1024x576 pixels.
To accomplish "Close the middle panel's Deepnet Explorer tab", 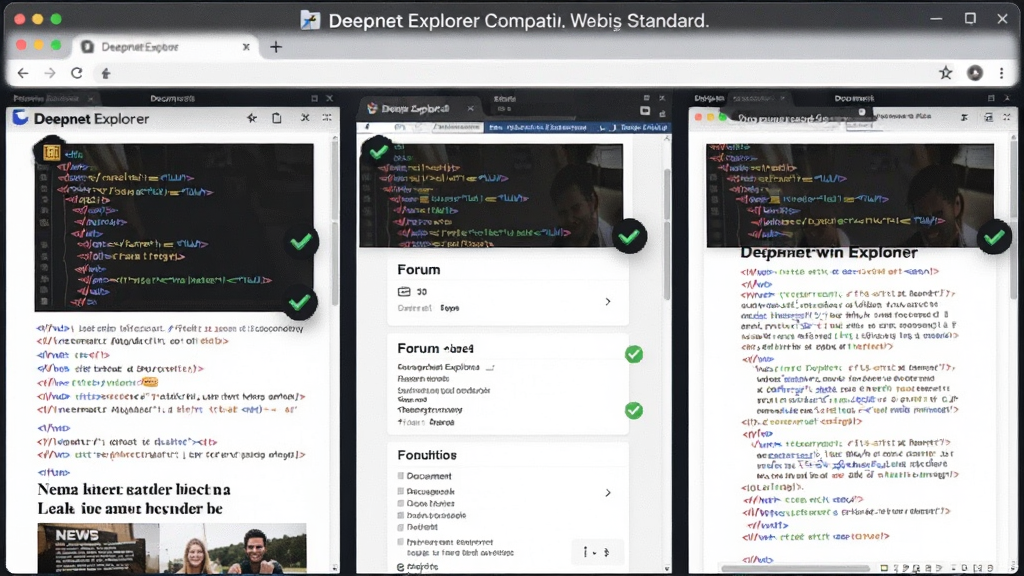I will point(470,108).
